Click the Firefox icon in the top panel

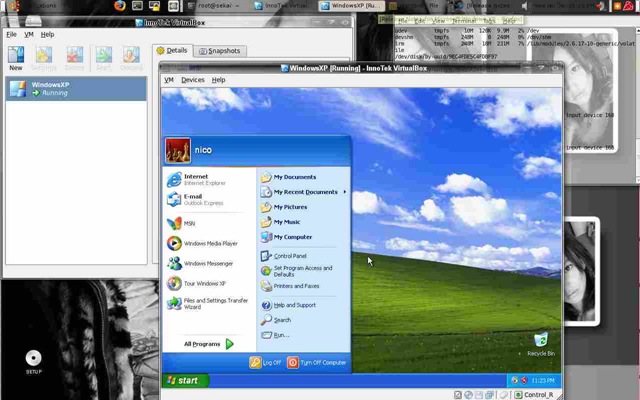click(120, 5)
